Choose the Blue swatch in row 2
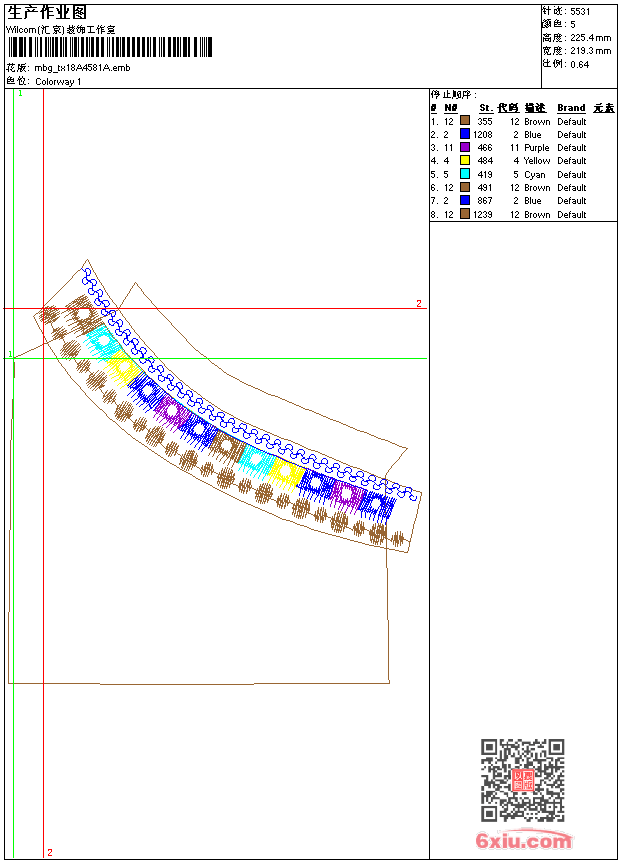The height and width of the screenshot is (860, 620). click(465, 134)
